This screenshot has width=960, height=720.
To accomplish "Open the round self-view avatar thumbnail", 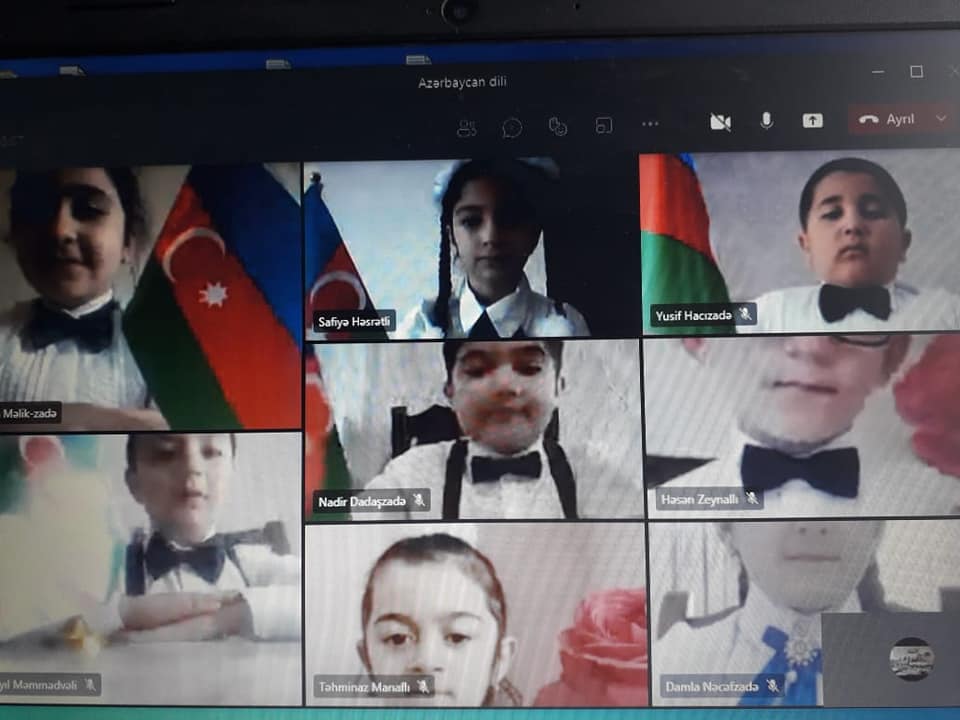I will click(x=911, y=659).
